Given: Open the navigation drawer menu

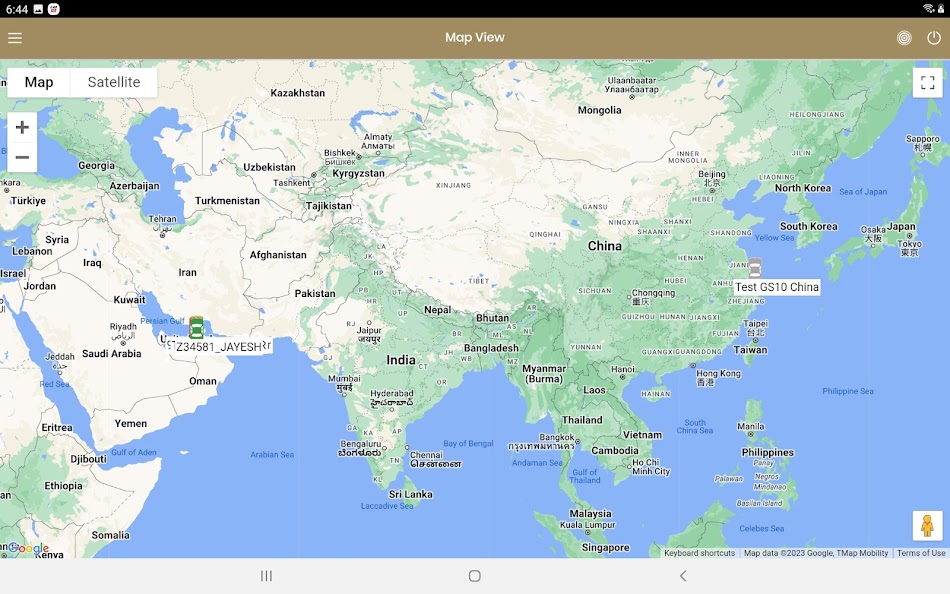Looking at the screenshot, I should [x=15, y=38].
